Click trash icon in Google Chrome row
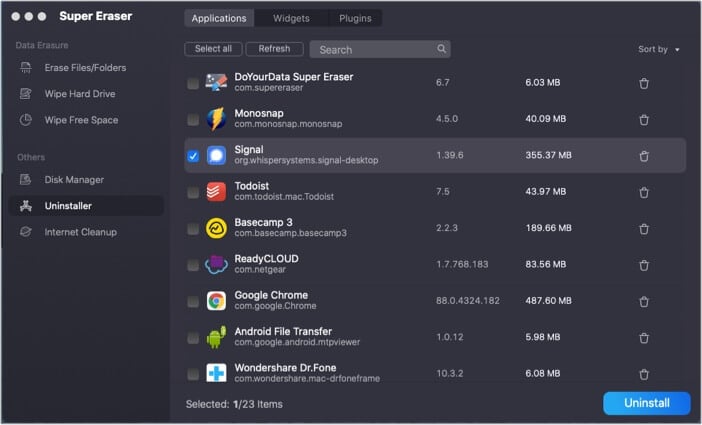This screenshot has height=425, width=702. point(644,301)
